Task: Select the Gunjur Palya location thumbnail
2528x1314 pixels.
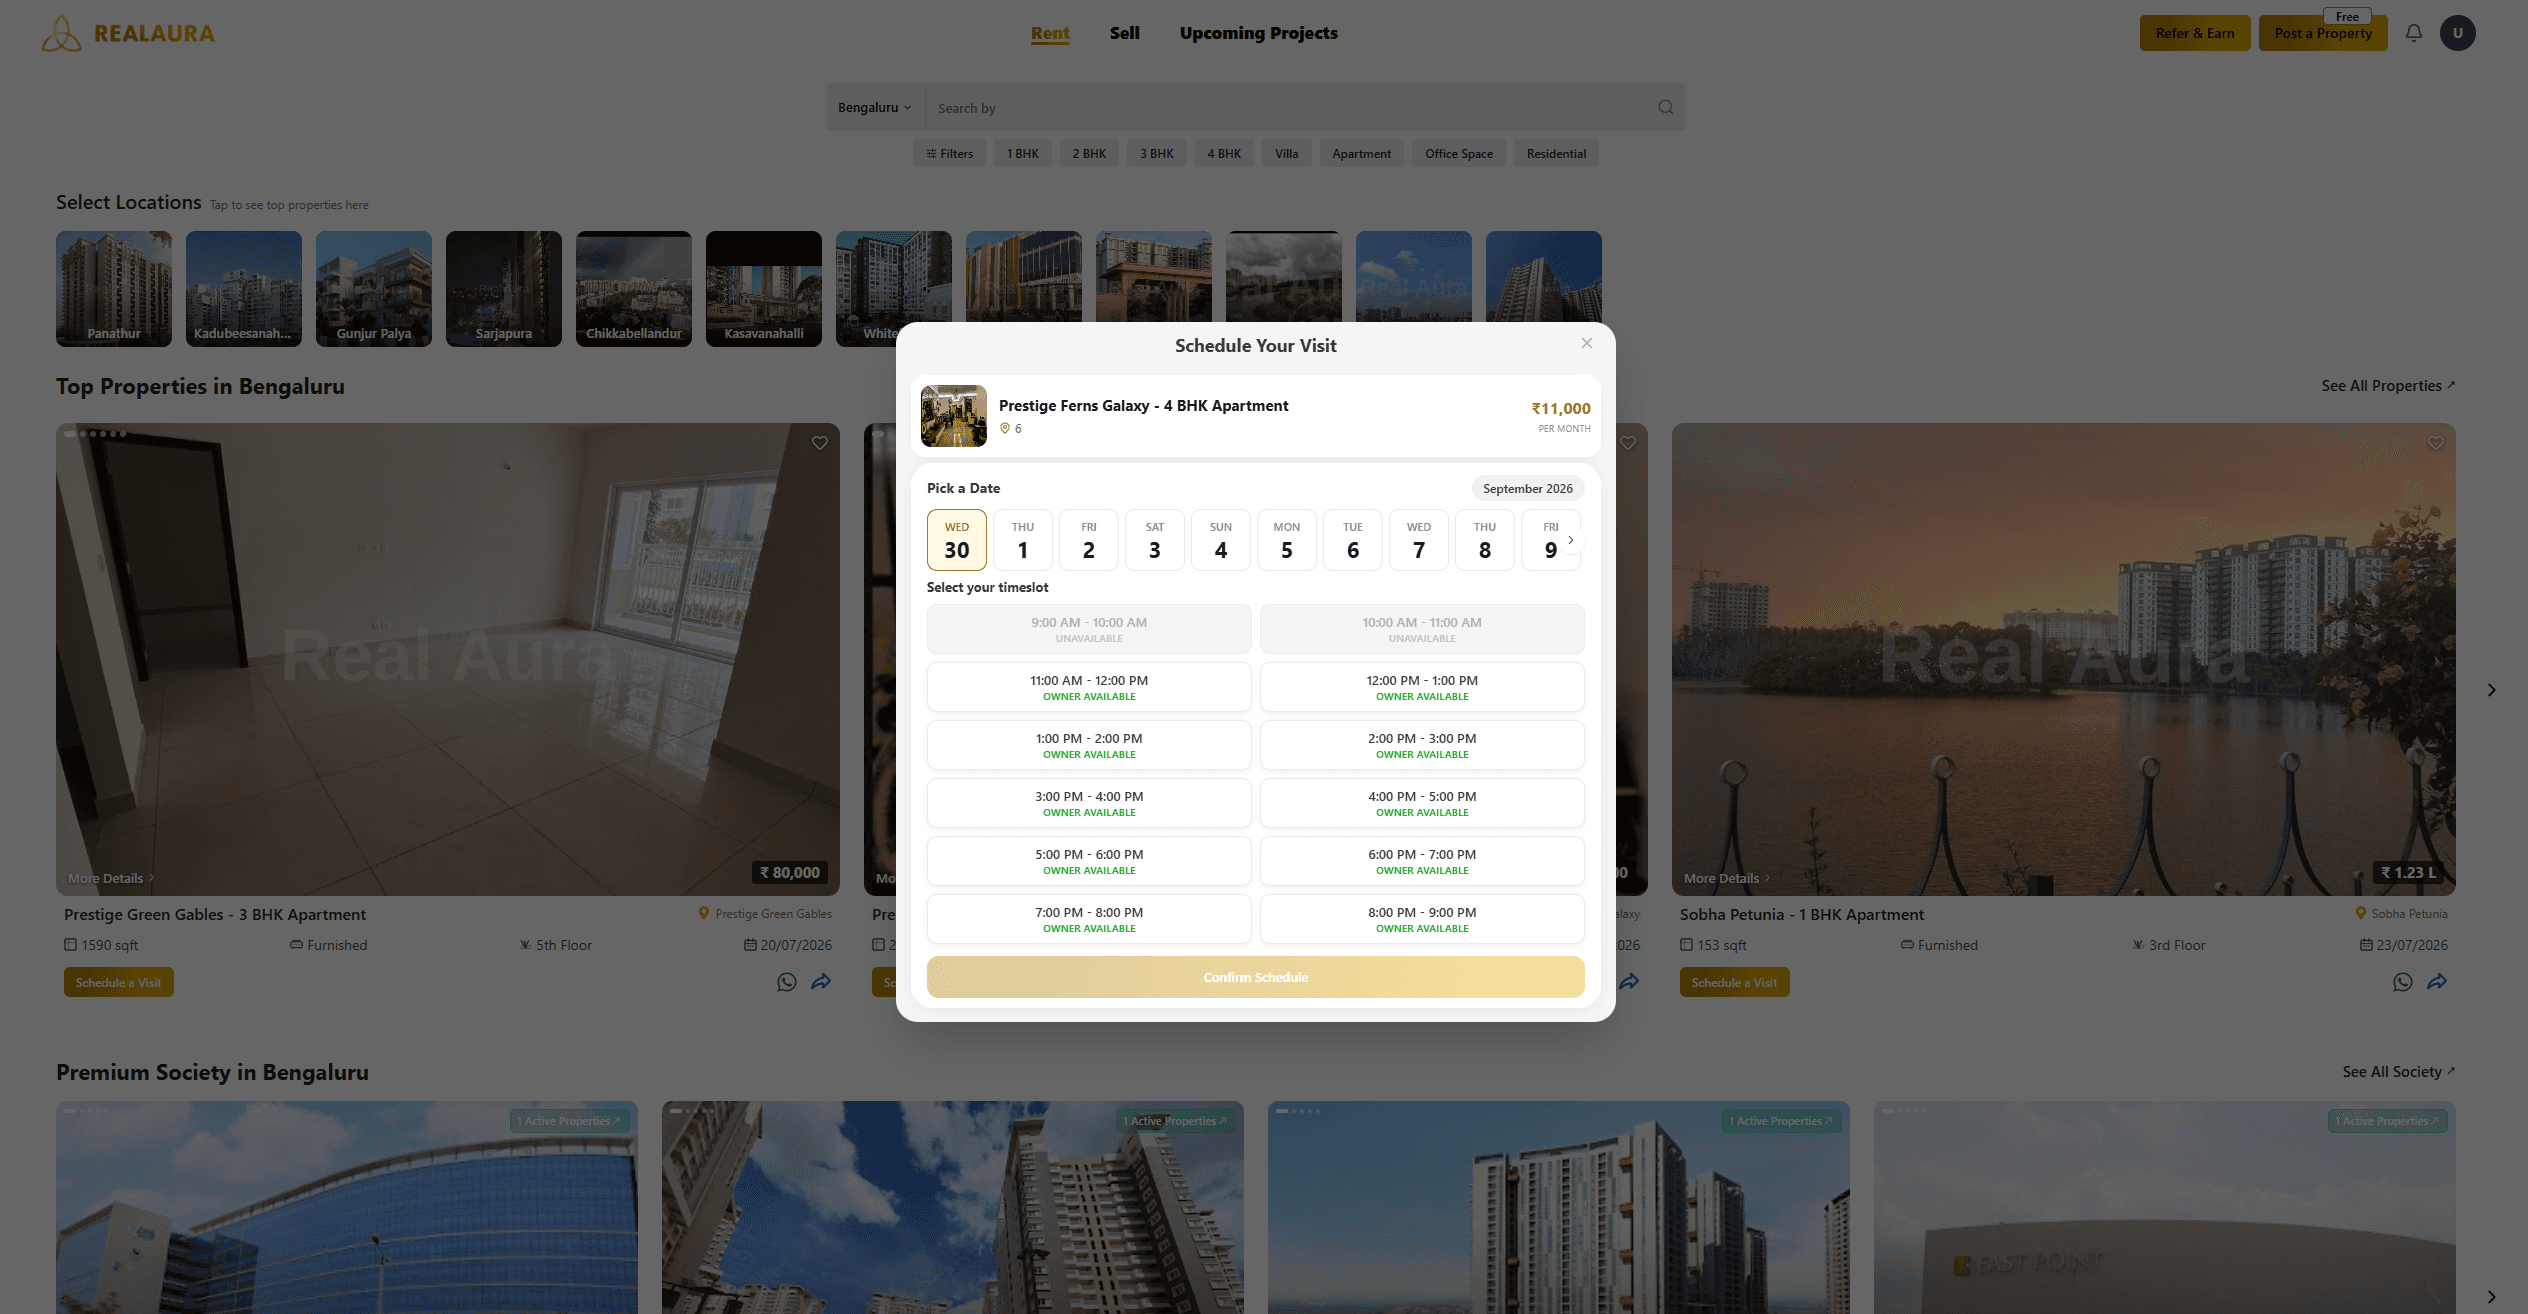Action: coord(374,289)
